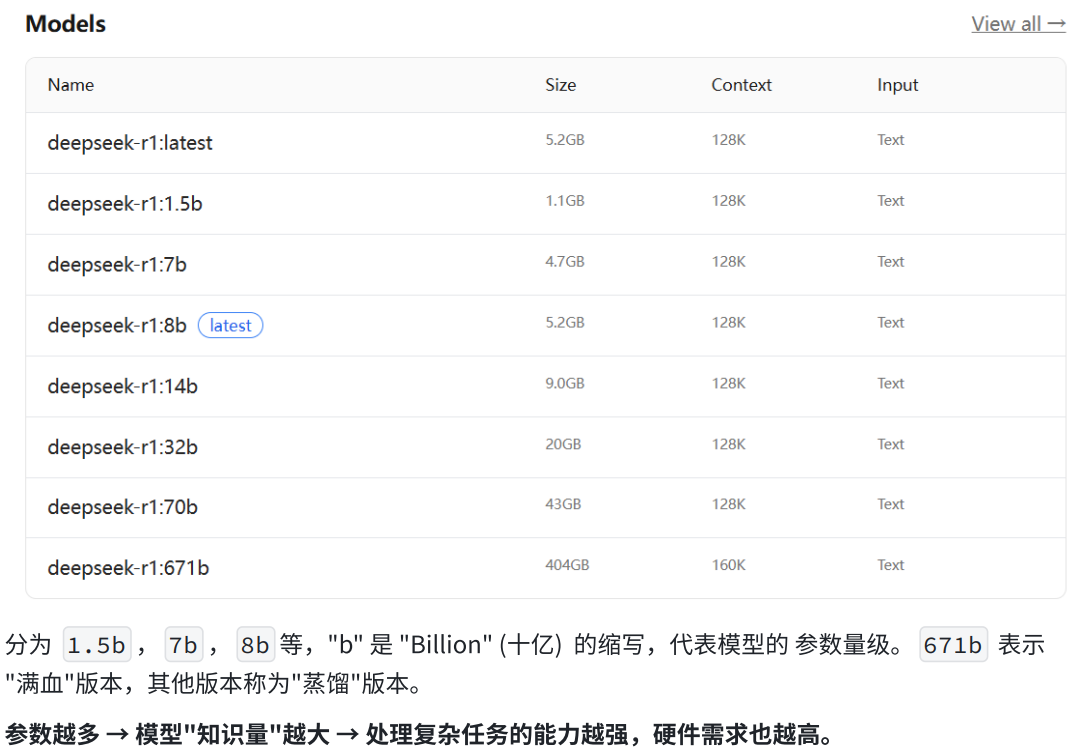Click the 5.2GB size in deepseek-r1:8b row
The width and height of the screenshot is (1068, 750).
[565, 322]
